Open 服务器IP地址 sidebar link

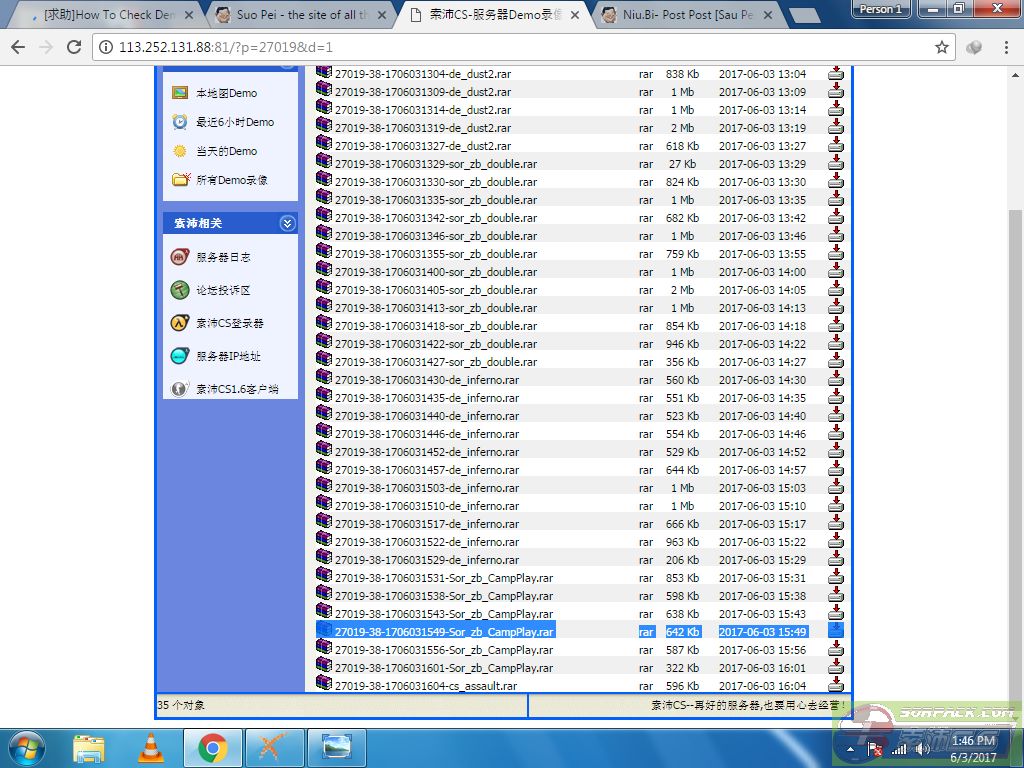point(228,356)
